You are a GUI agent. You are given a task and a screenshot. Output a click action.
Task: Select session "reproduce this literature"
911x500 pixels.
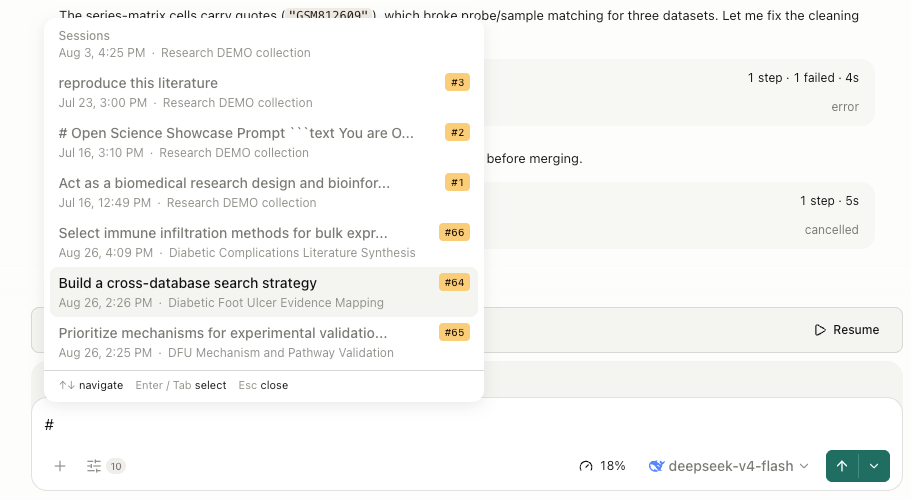click(x=264, y=92)
